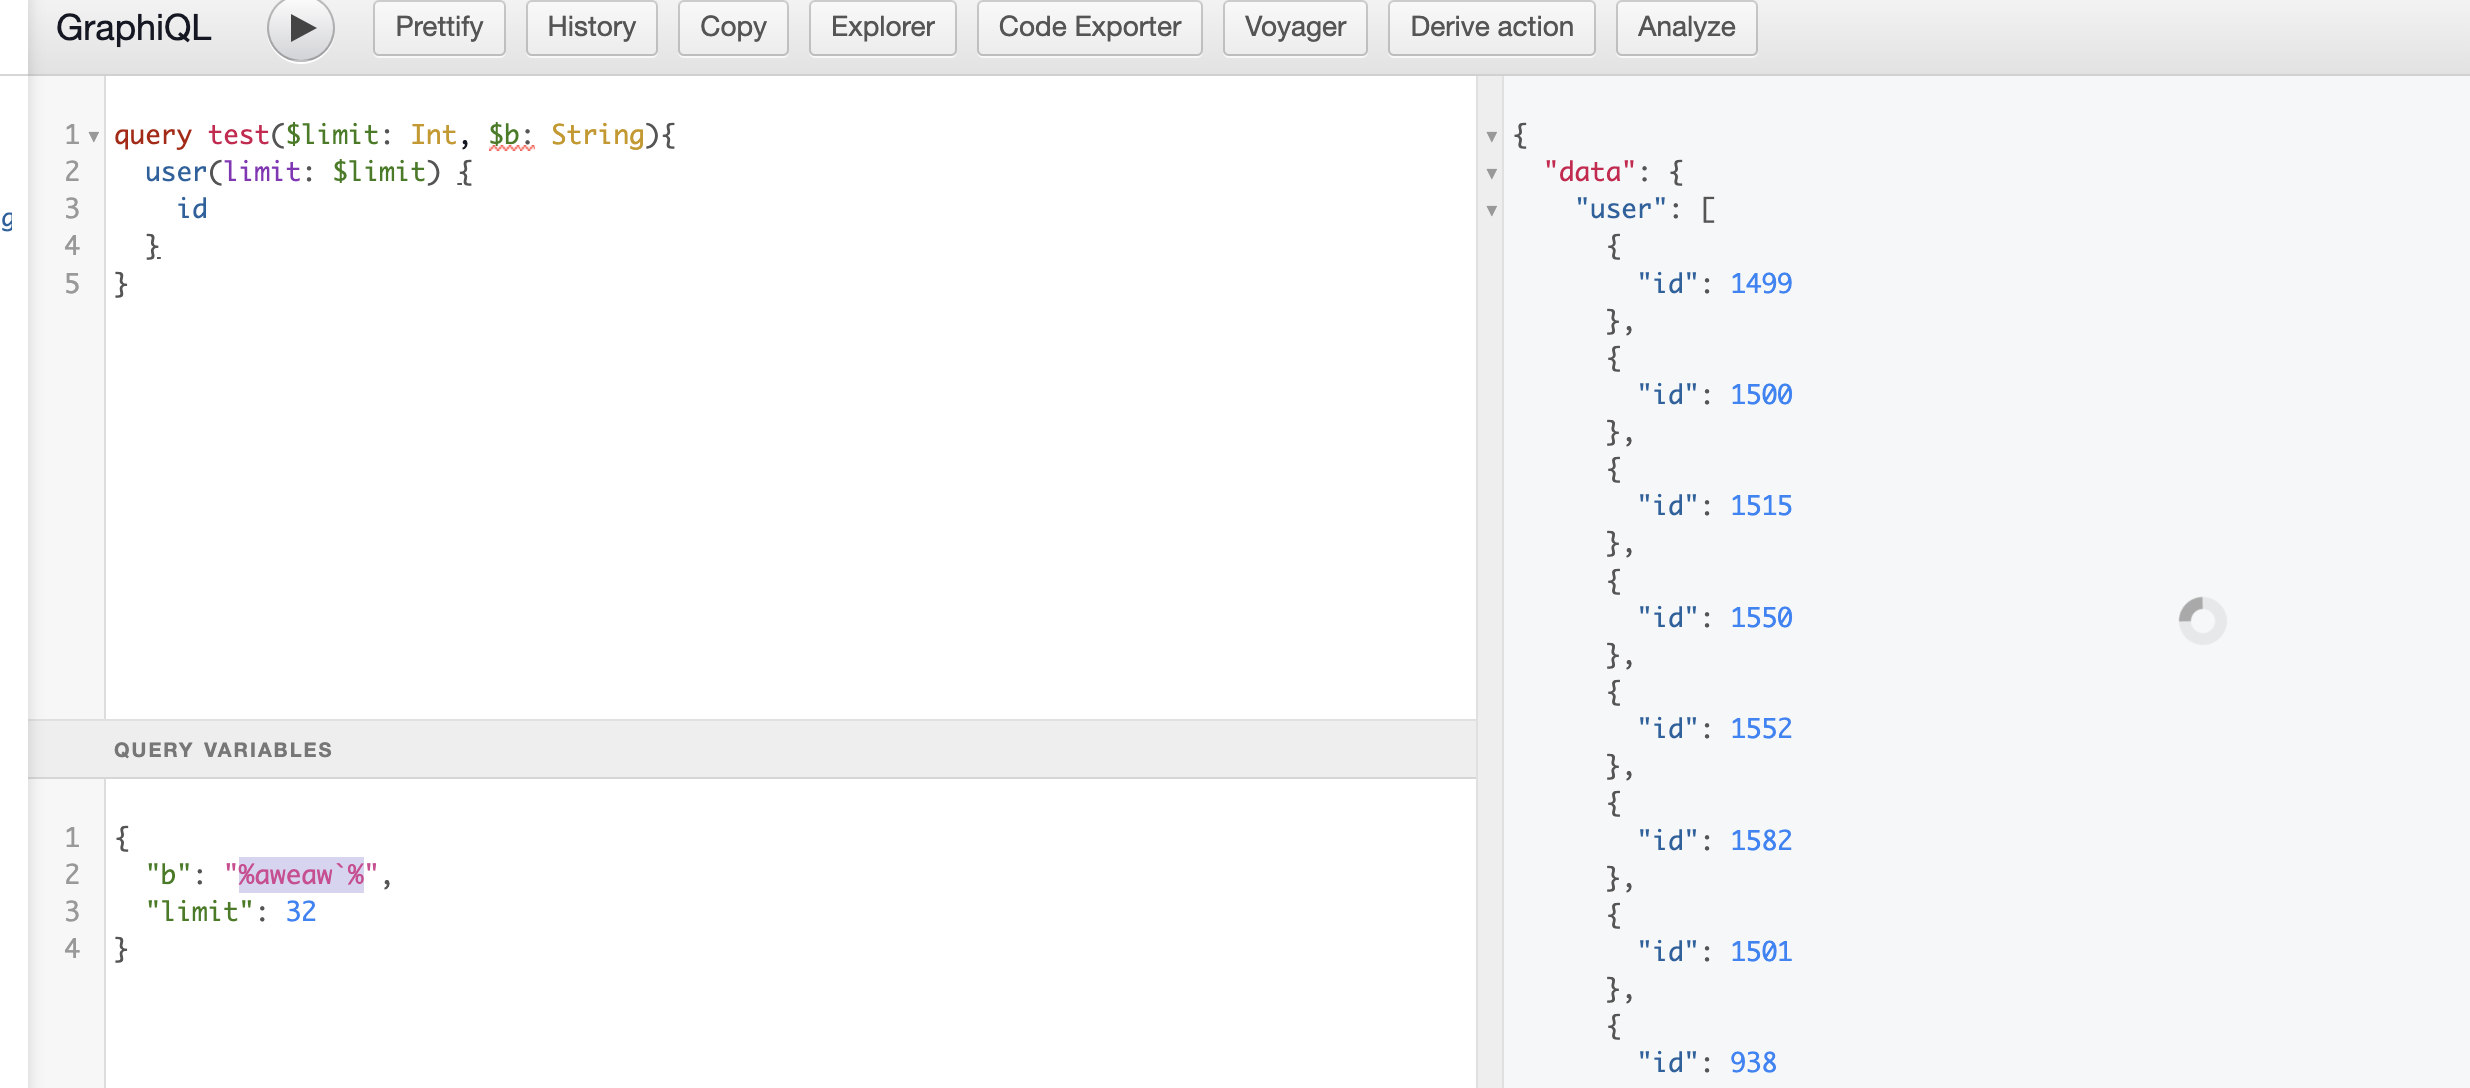Screen dimensions: 2470x1088
Task: Copy the query using the Copy button
Action: click(x=733, y=28)
